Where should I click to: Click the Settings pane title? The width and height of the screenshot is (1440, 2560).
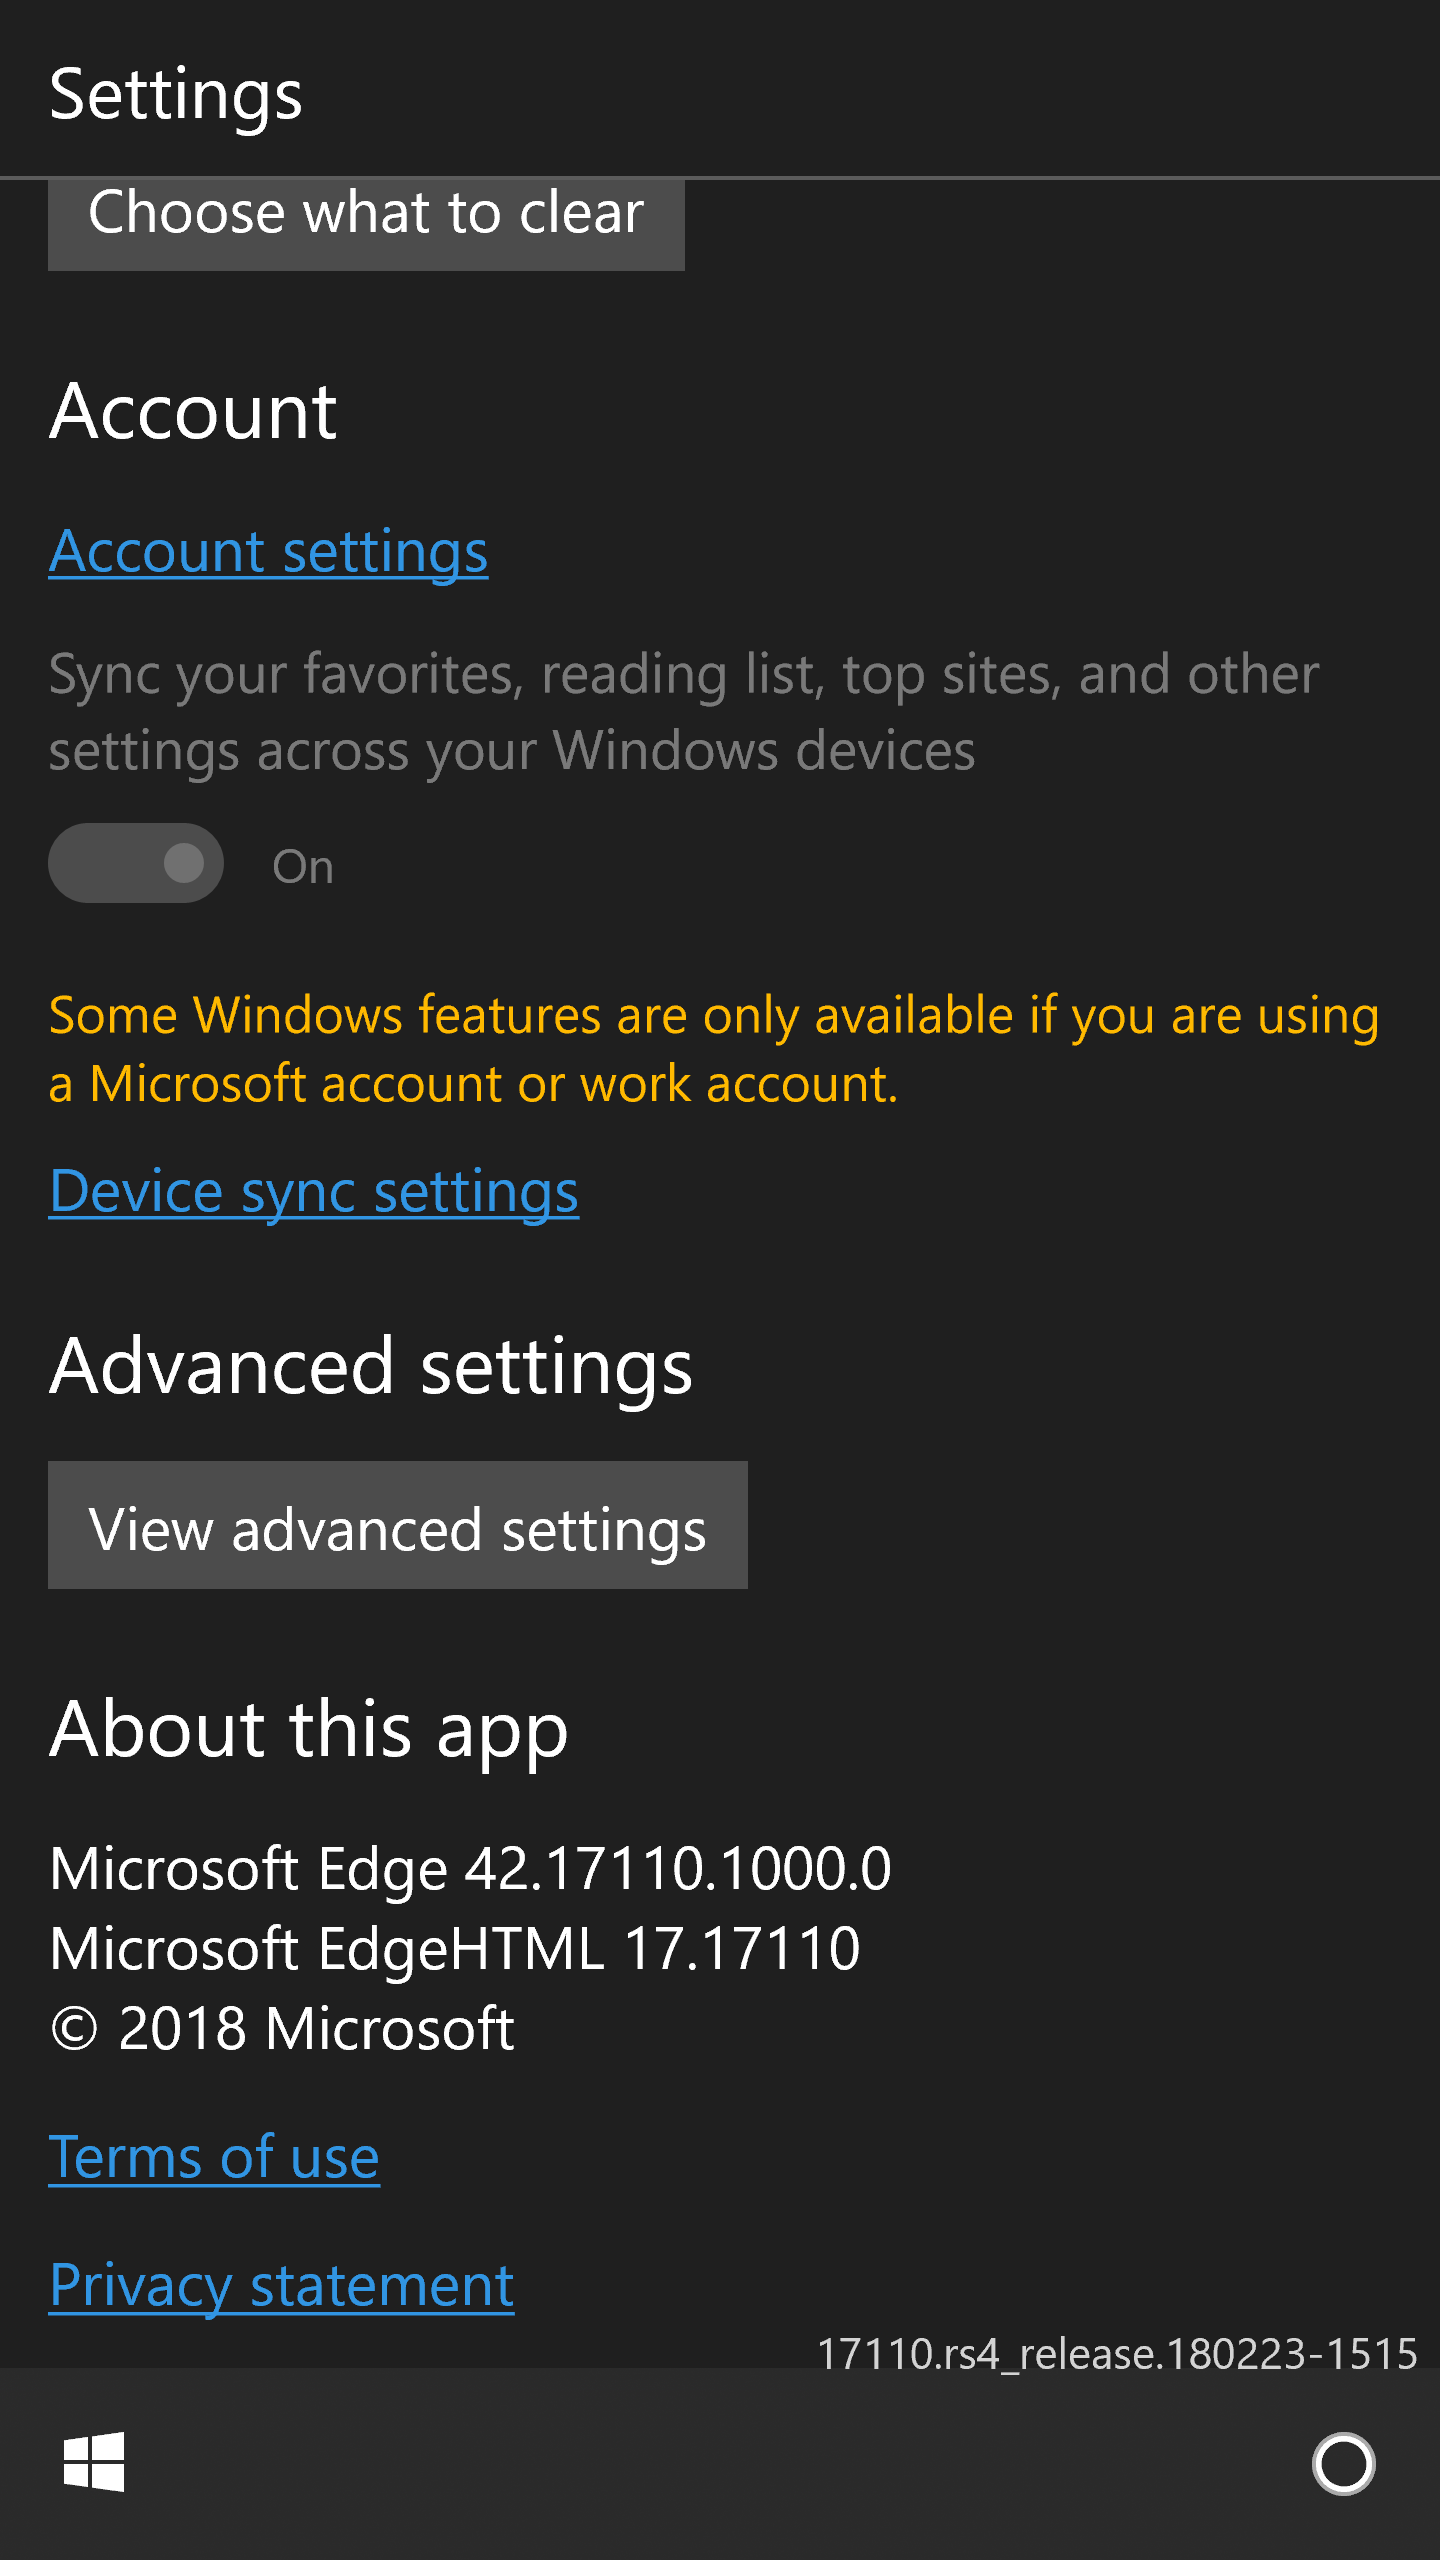pyautogui.click(x=176, y=95)
